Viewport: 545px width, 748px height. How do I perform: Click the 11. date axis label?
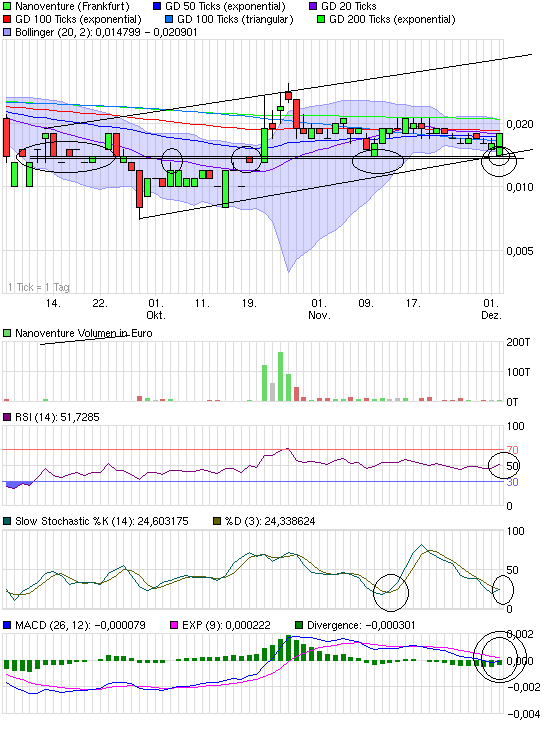coord(202,303)
